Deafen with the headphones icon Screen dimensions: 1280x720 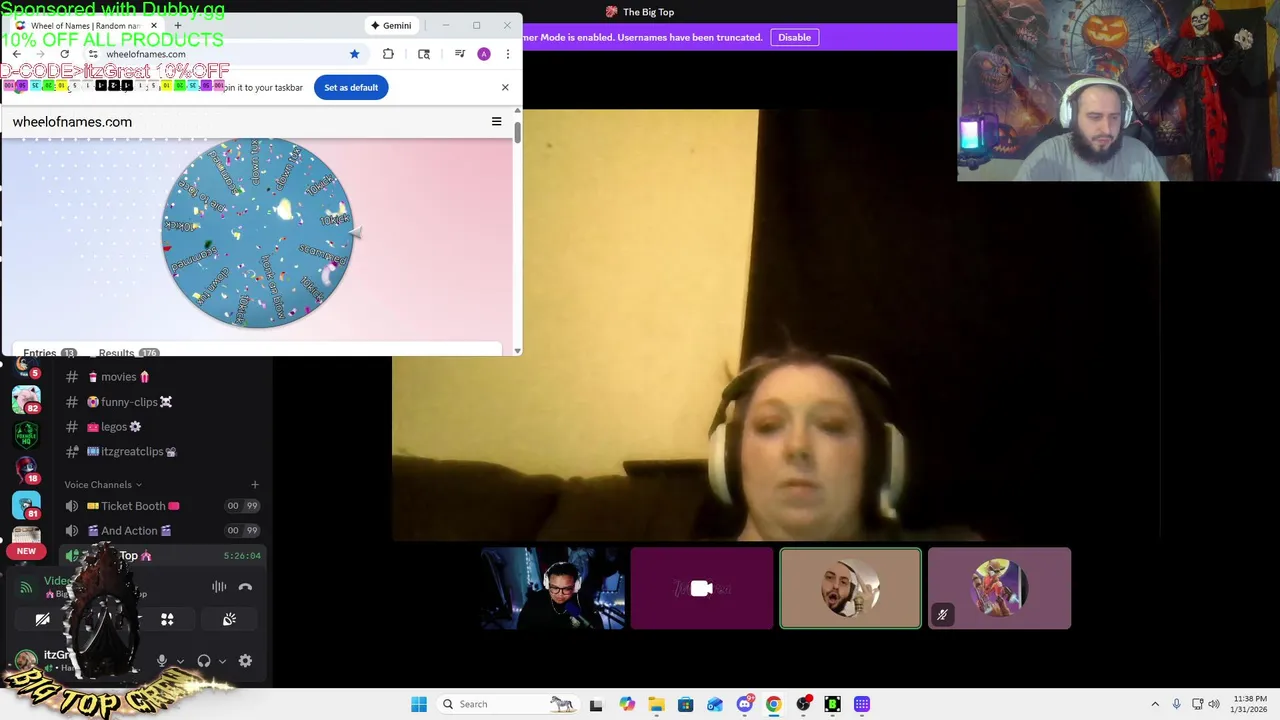(204, 661)
